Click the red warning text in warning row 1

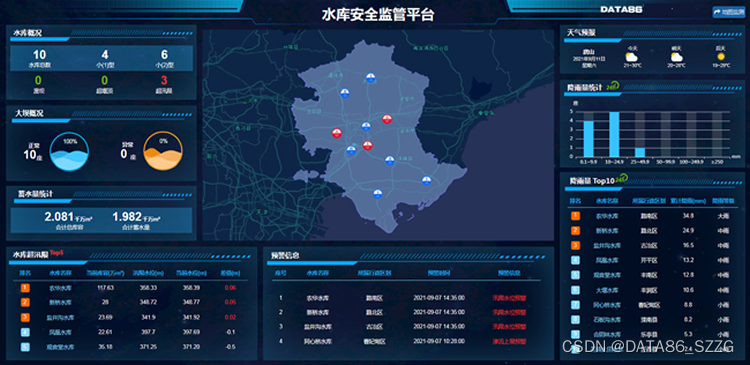(508, 298)
